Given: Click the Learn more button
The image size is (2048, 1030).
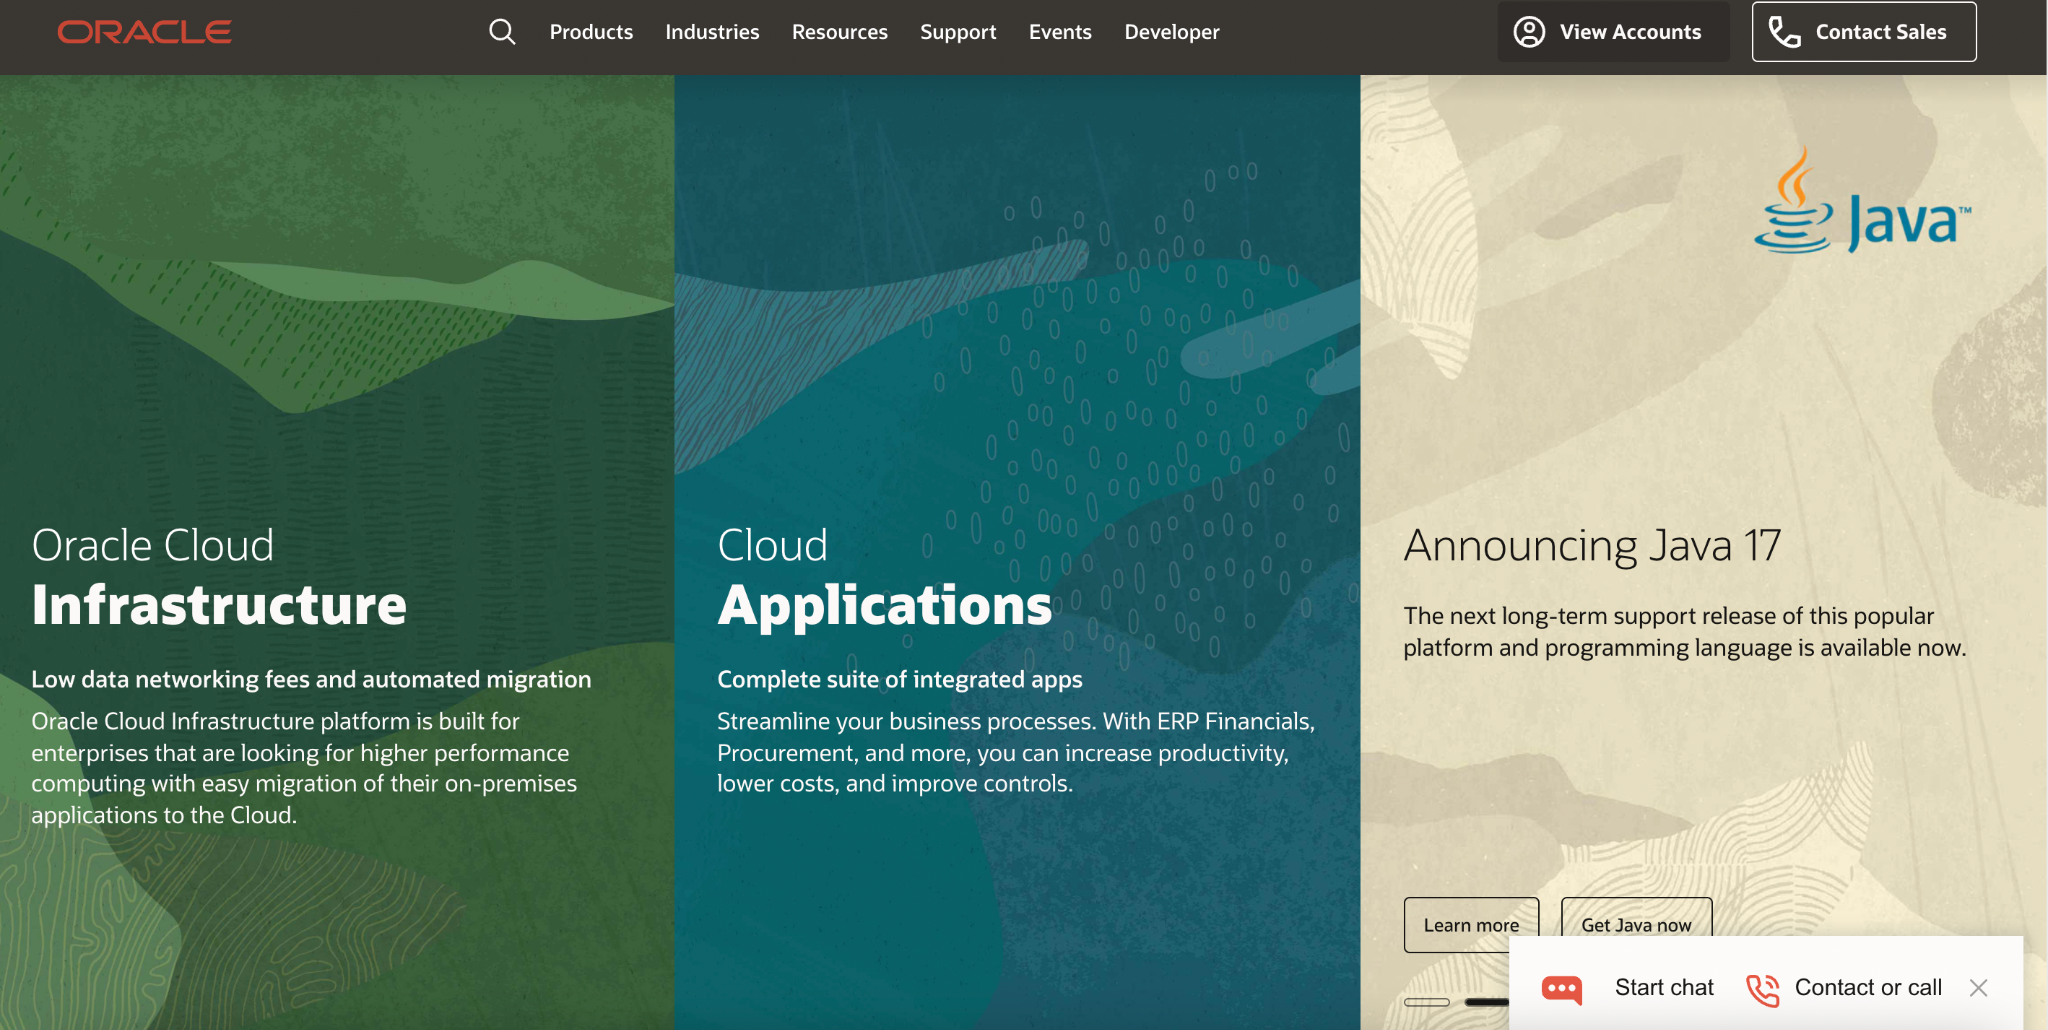Looking at the screenshot, I should coord(1471,924).
